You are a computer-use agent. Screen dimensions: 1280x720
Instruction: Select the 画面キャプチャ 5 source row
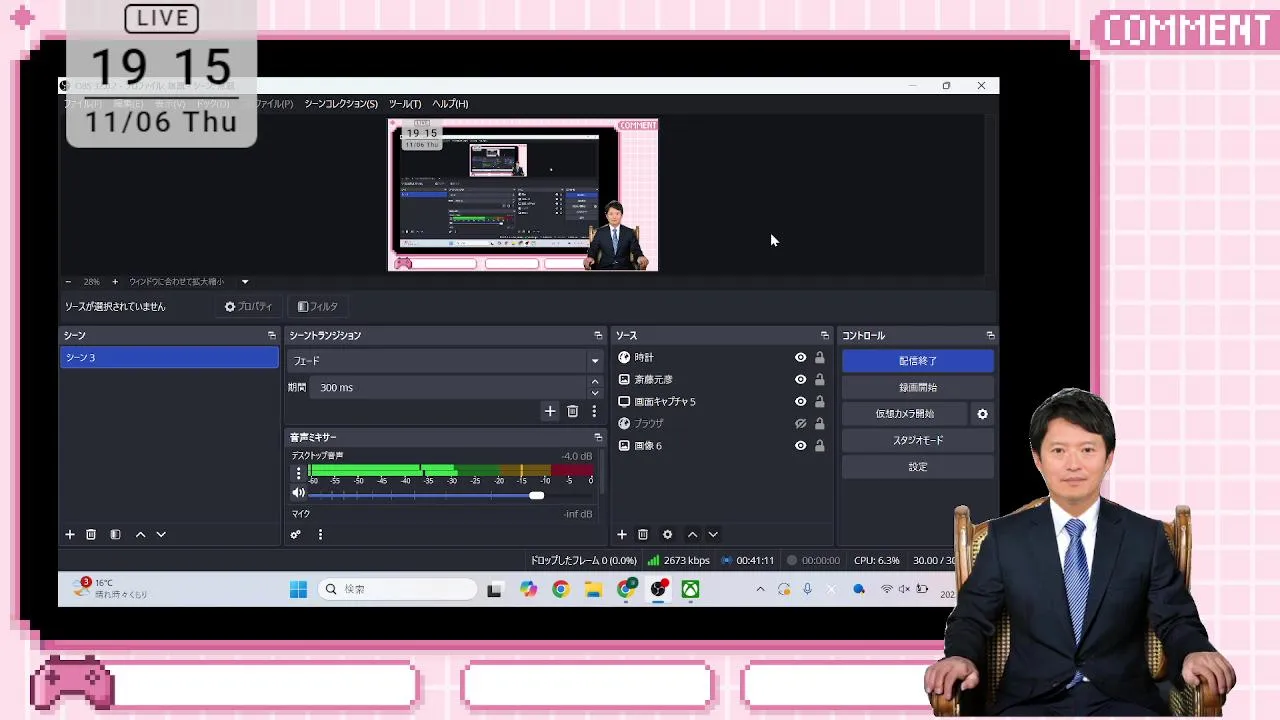722,402
